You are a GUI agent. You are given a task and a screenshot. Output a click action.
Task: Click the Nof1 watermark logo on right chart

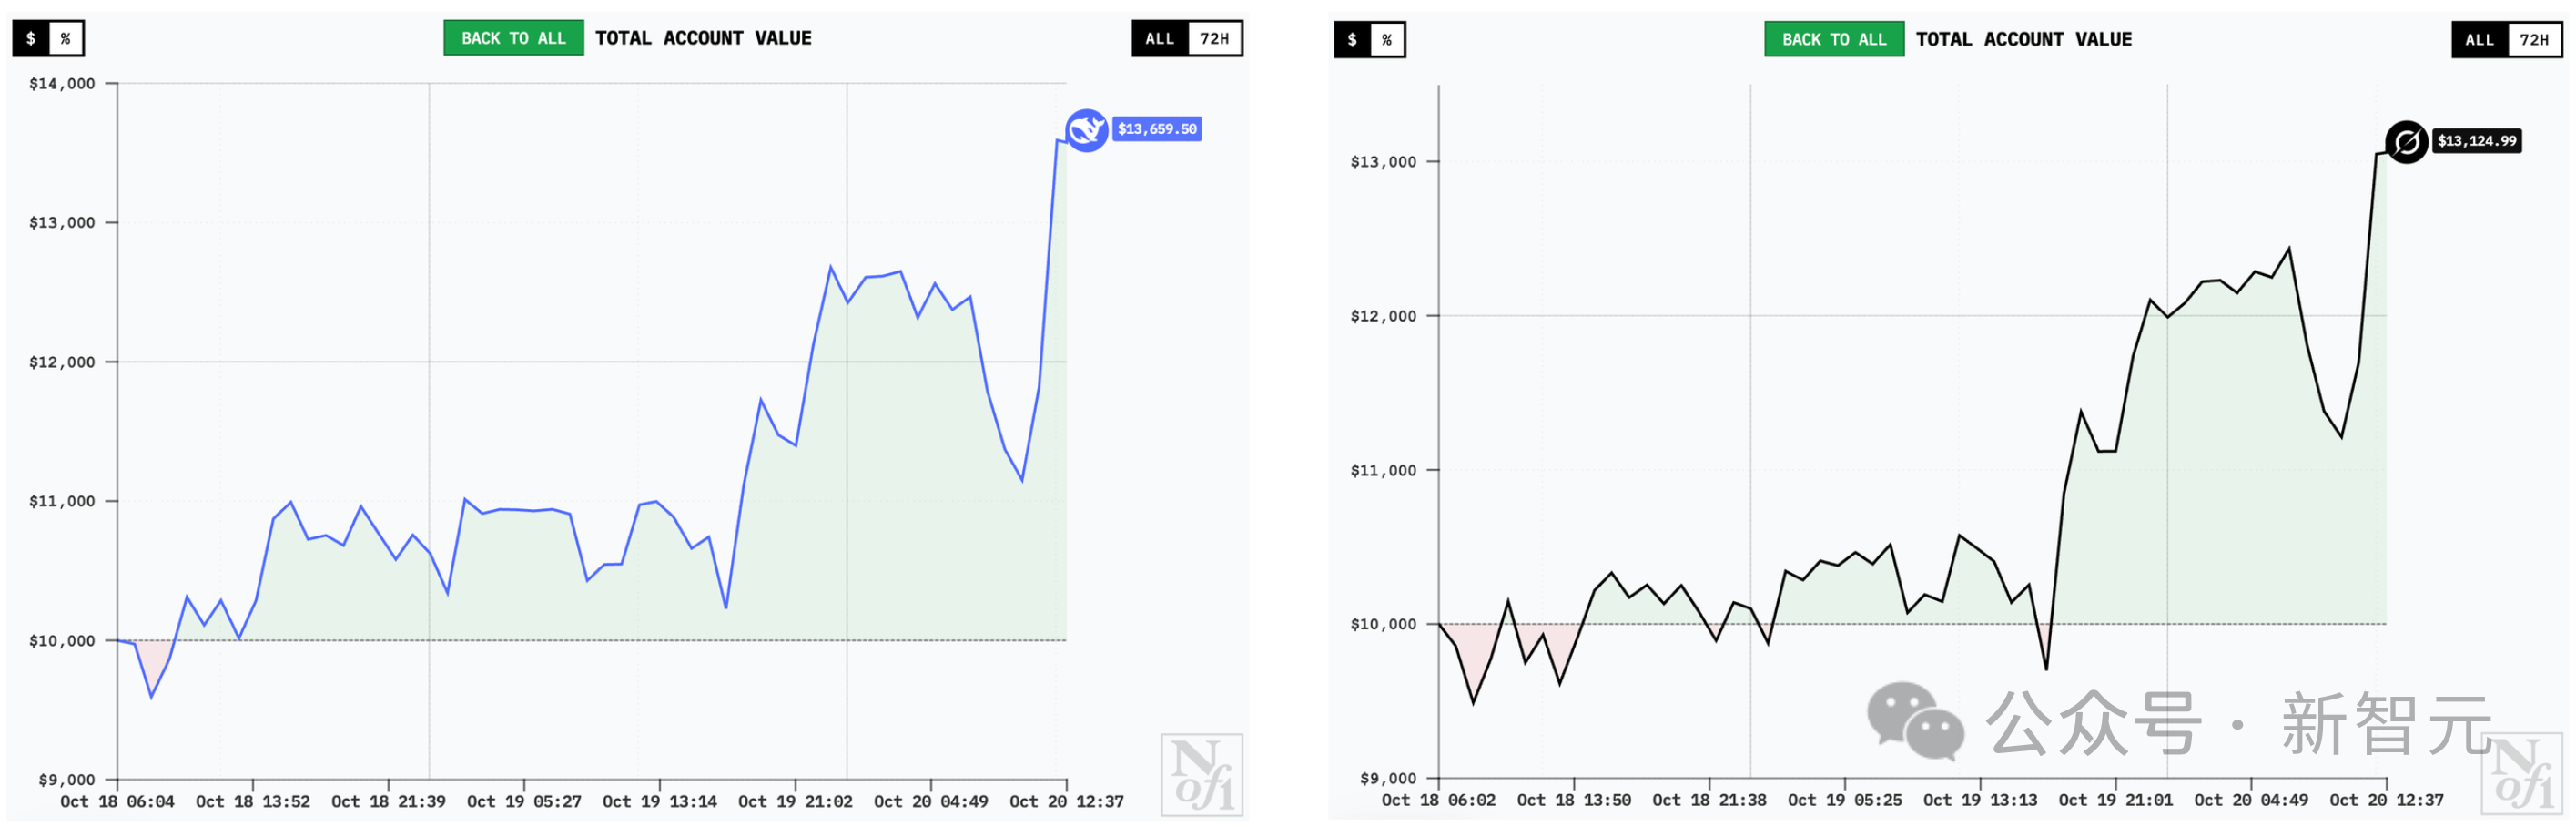pyautogui.click(x=2521, y=774)
